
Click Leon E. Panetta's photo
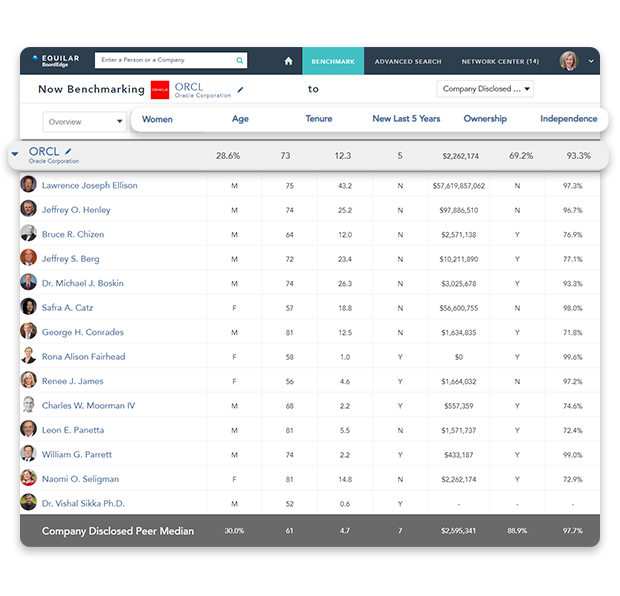(28, 429)
